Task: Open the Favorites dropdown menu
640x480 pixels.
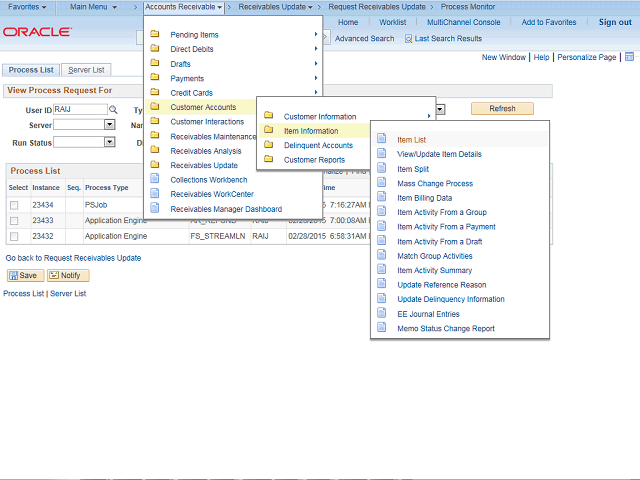Action: 27,7
